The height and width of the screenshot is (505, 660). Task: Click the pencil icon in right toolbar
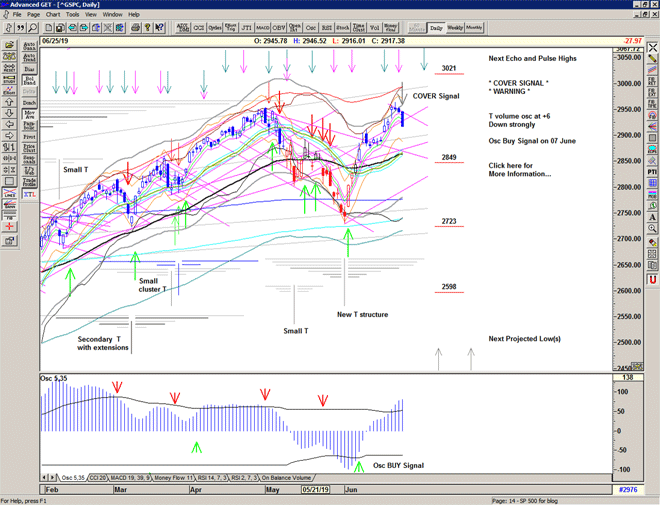click(x=652, y=58)
